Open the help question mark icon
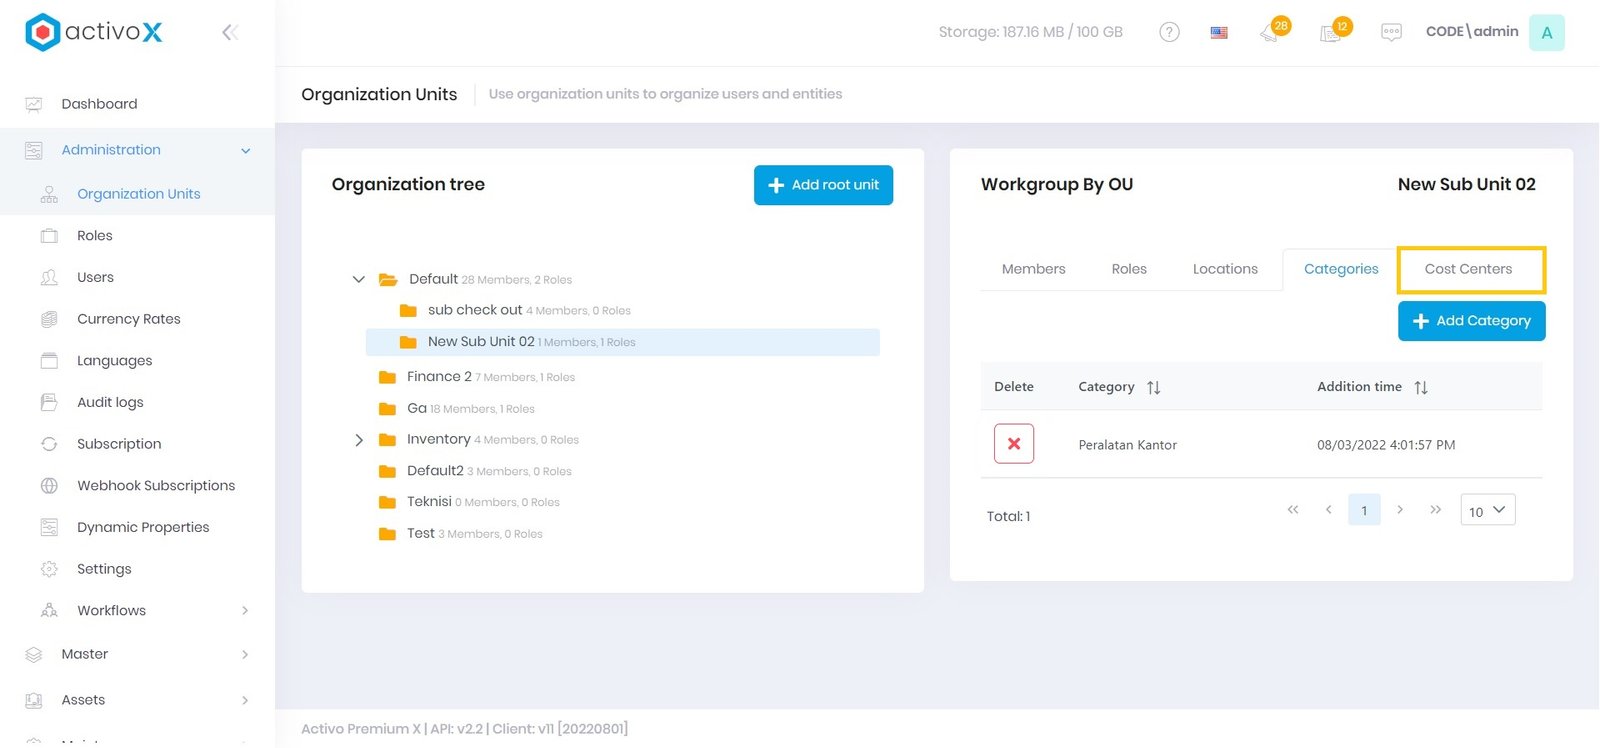The height and width of the screenshot is (748, 1600). click(1169, 32)
